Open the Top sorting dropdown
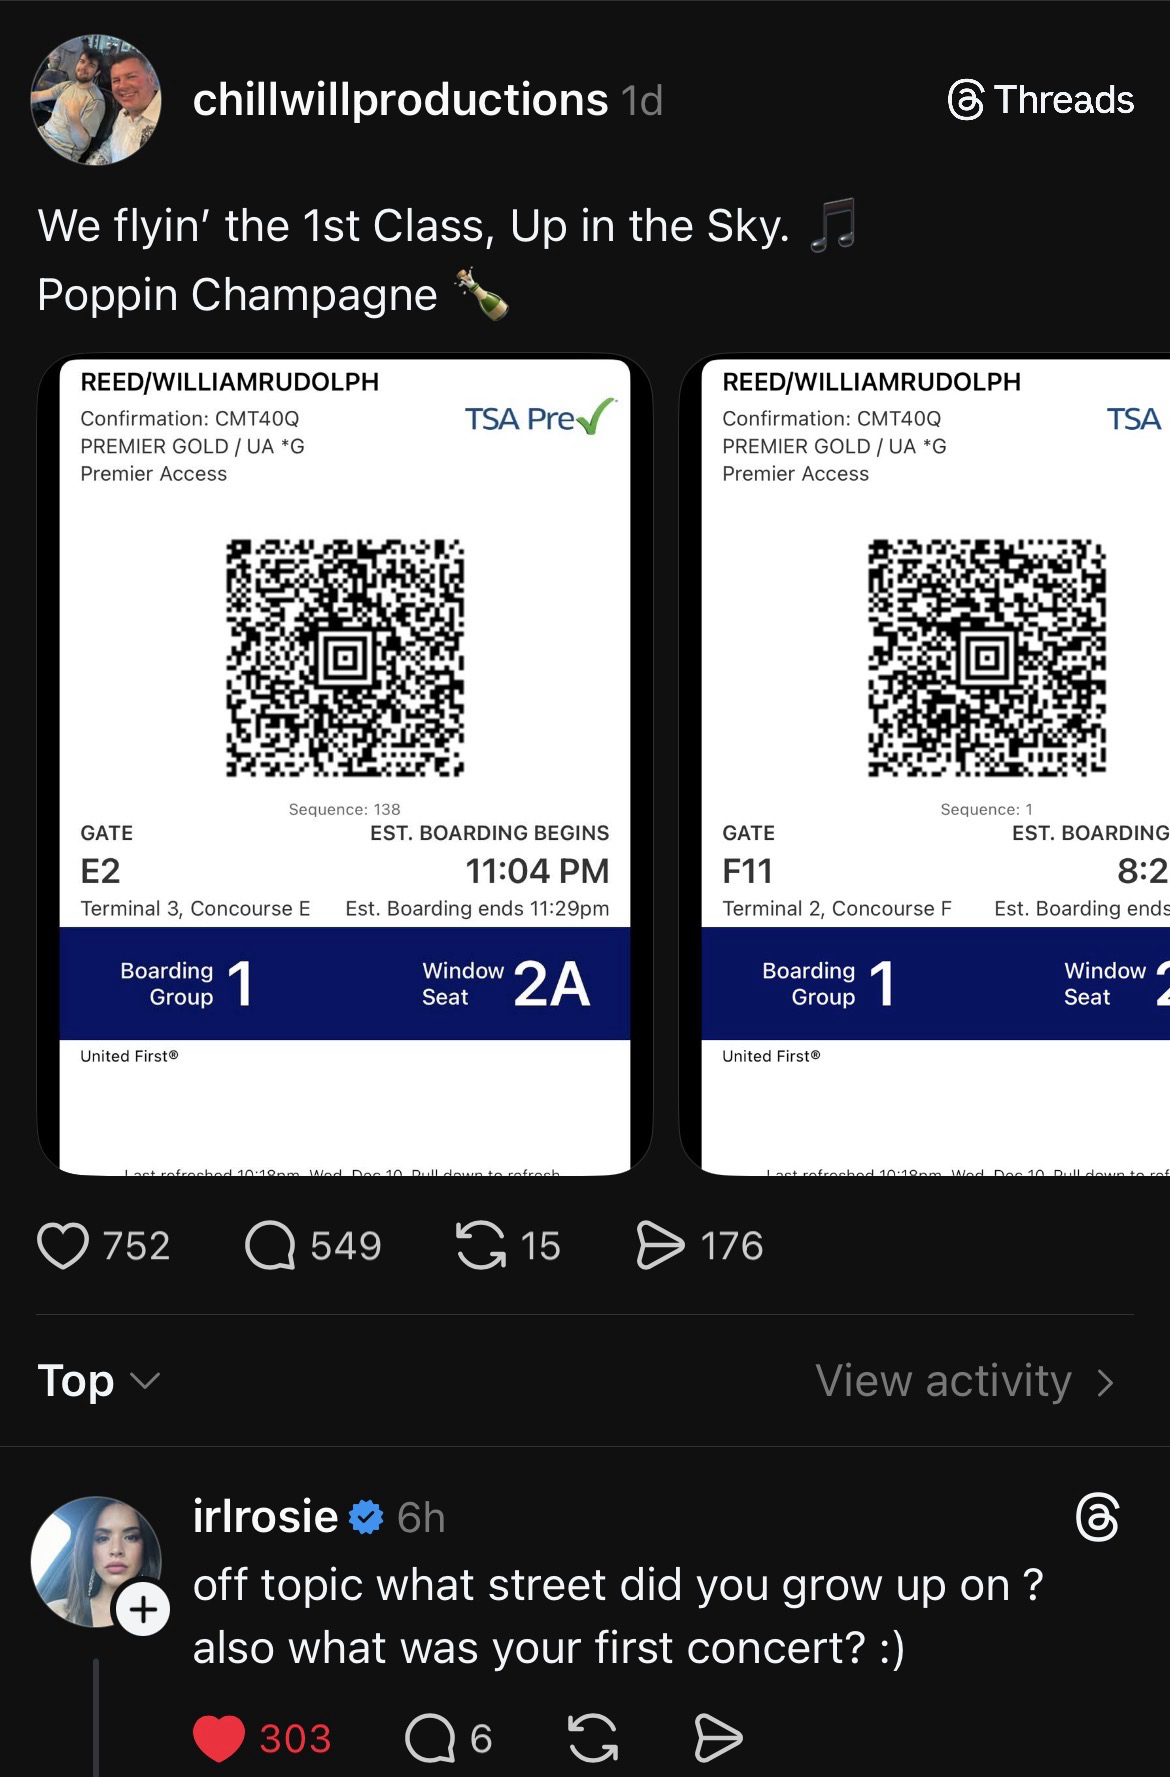The image size is (1170, 1777). point(98,1381)
